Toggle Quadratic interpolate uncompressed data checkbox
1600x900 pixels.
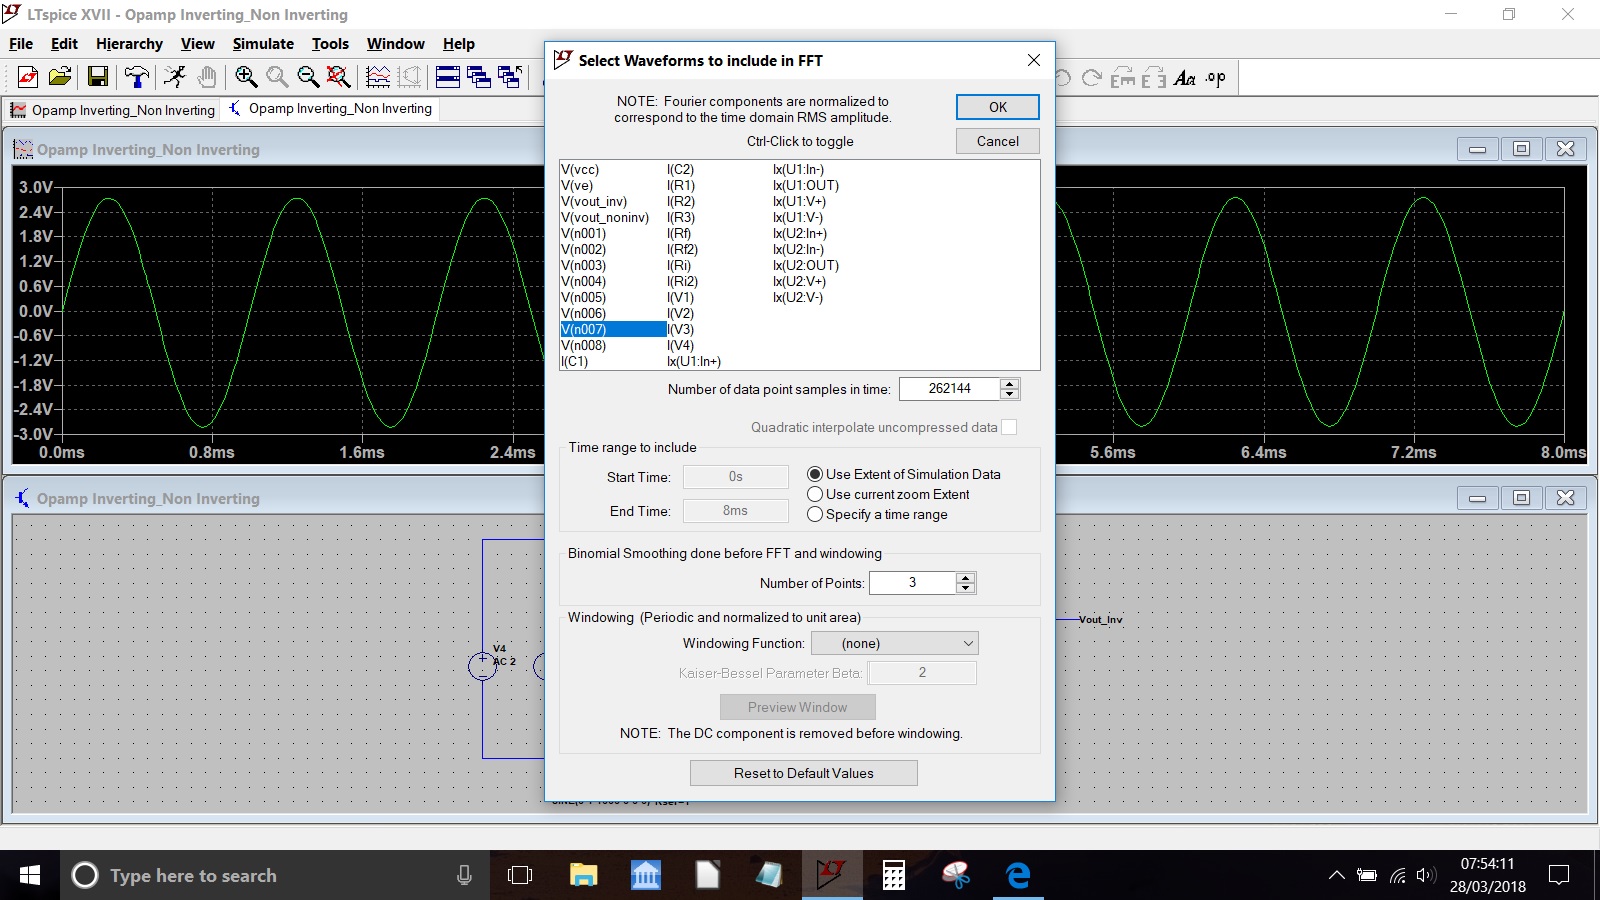[1009, 427]
